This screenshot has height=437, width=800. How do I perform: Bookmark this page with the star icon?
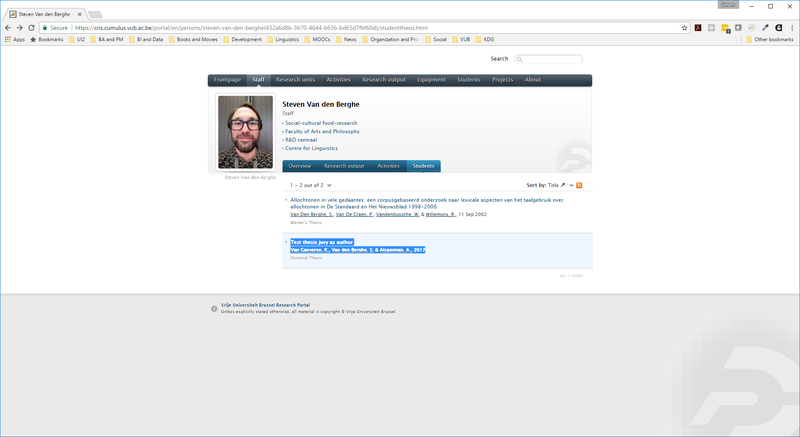[x=684, y=28]
